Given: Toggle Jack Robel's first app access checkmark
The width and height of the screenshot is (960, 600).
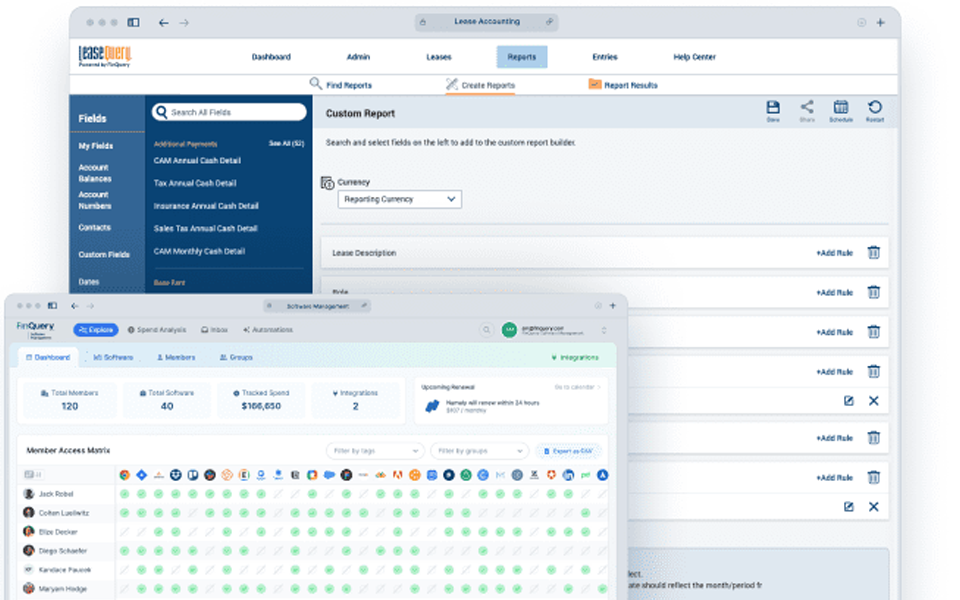Looking at the screenshot, I should coord(125,494).
